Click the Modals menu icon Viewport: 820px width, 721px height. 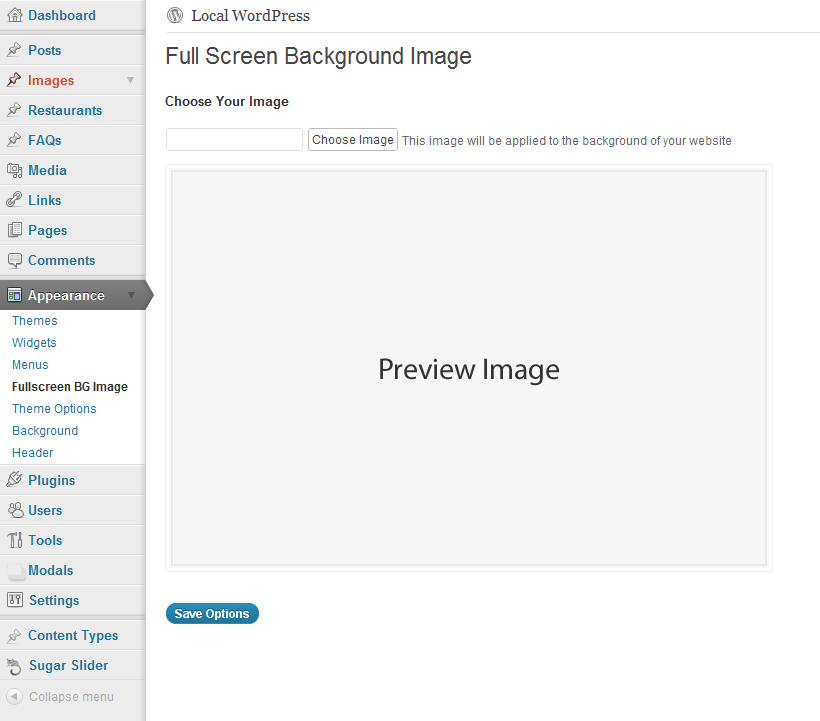pyautogui.click(x=16, y=571)
